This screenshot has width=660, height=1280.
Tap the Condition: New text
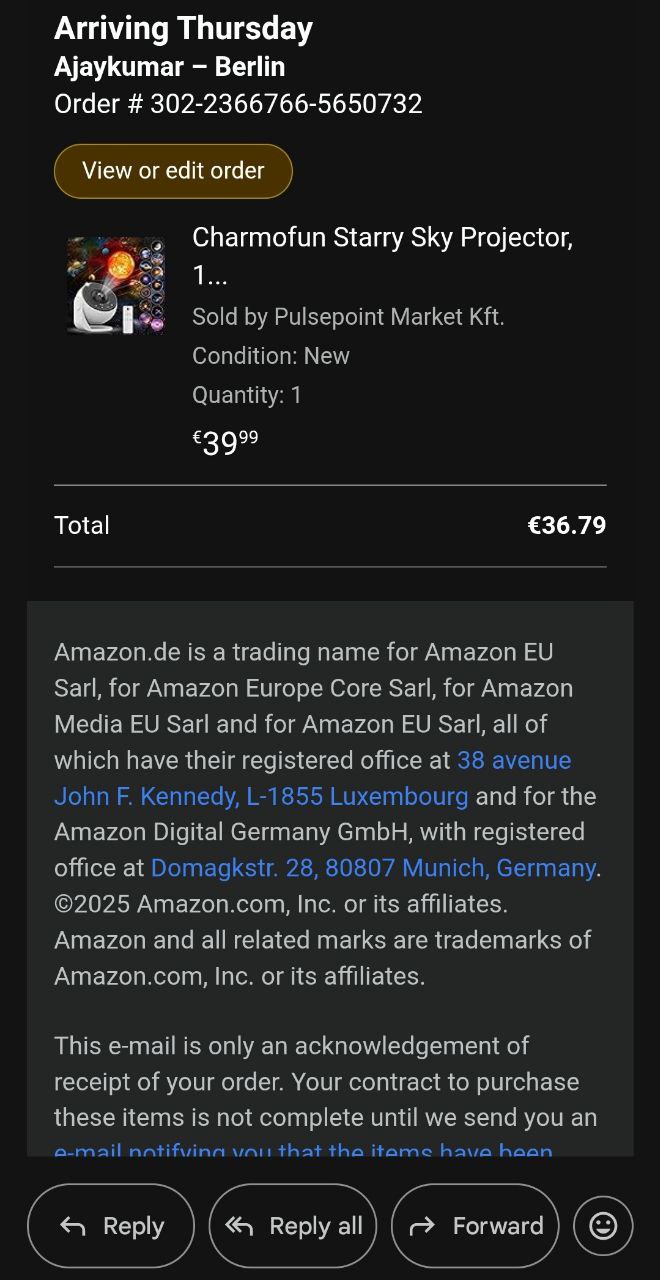[x=271, y=356]
